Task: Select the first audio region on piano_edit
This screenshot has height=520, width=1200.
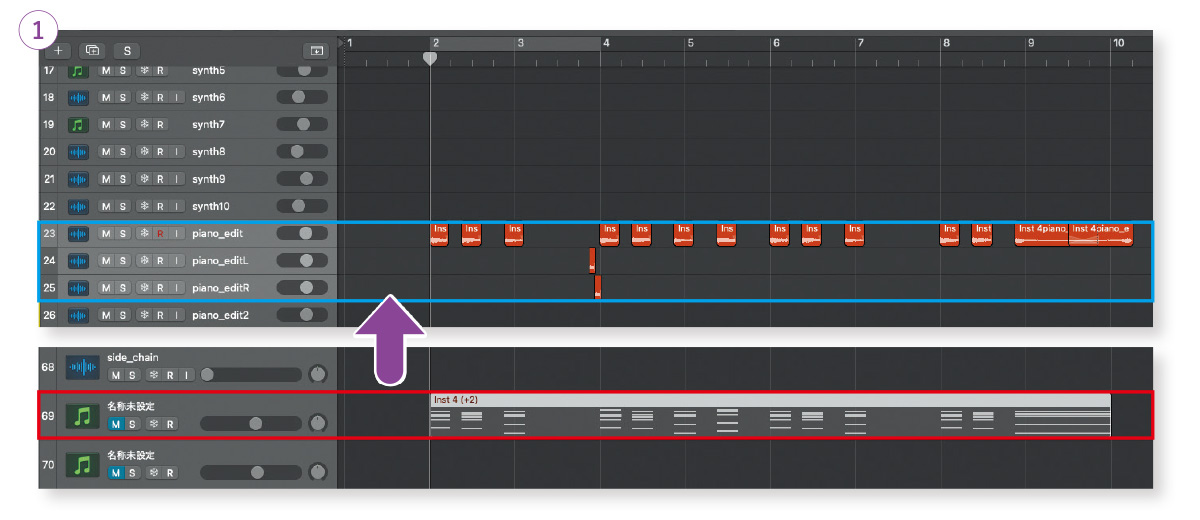Action: click(x=439, y=234)
